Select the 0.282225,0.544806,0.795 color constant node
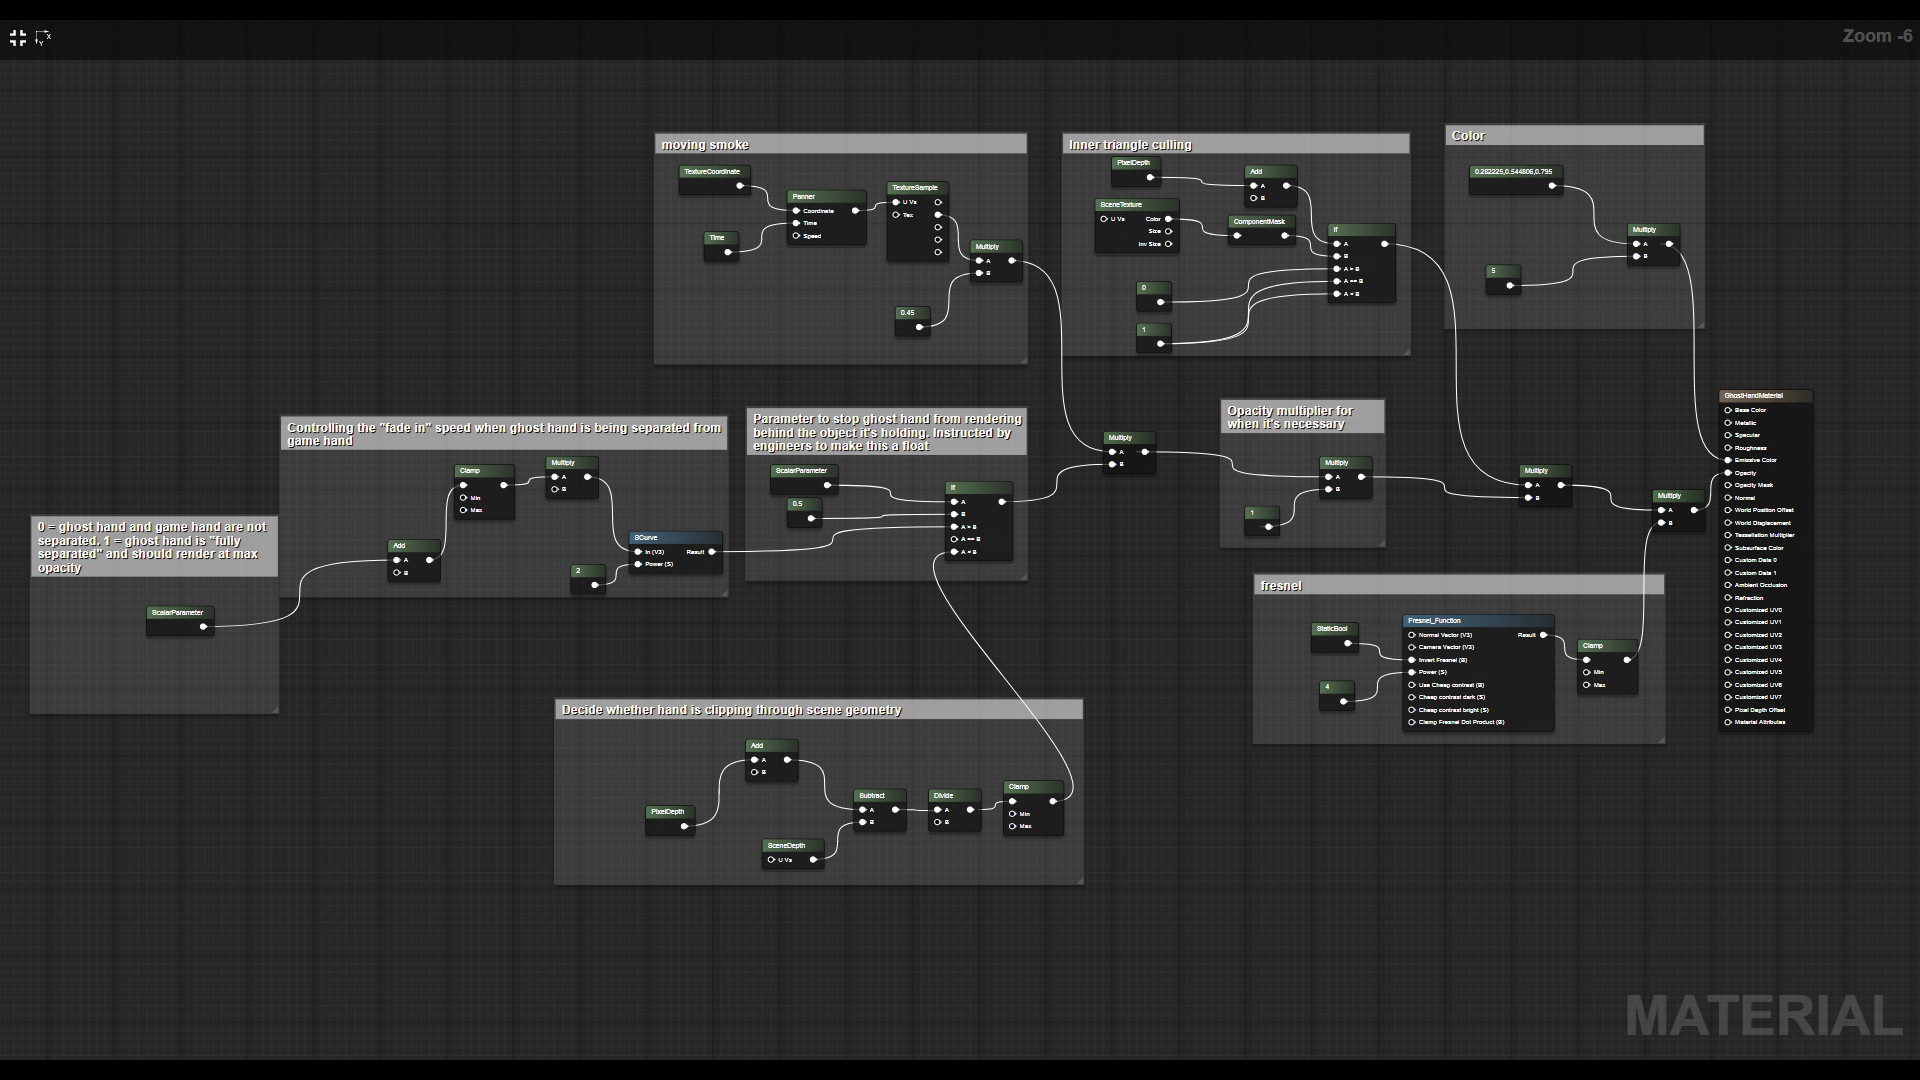This screenshot has height=1080, width=1920. (x=1514, y=172)
